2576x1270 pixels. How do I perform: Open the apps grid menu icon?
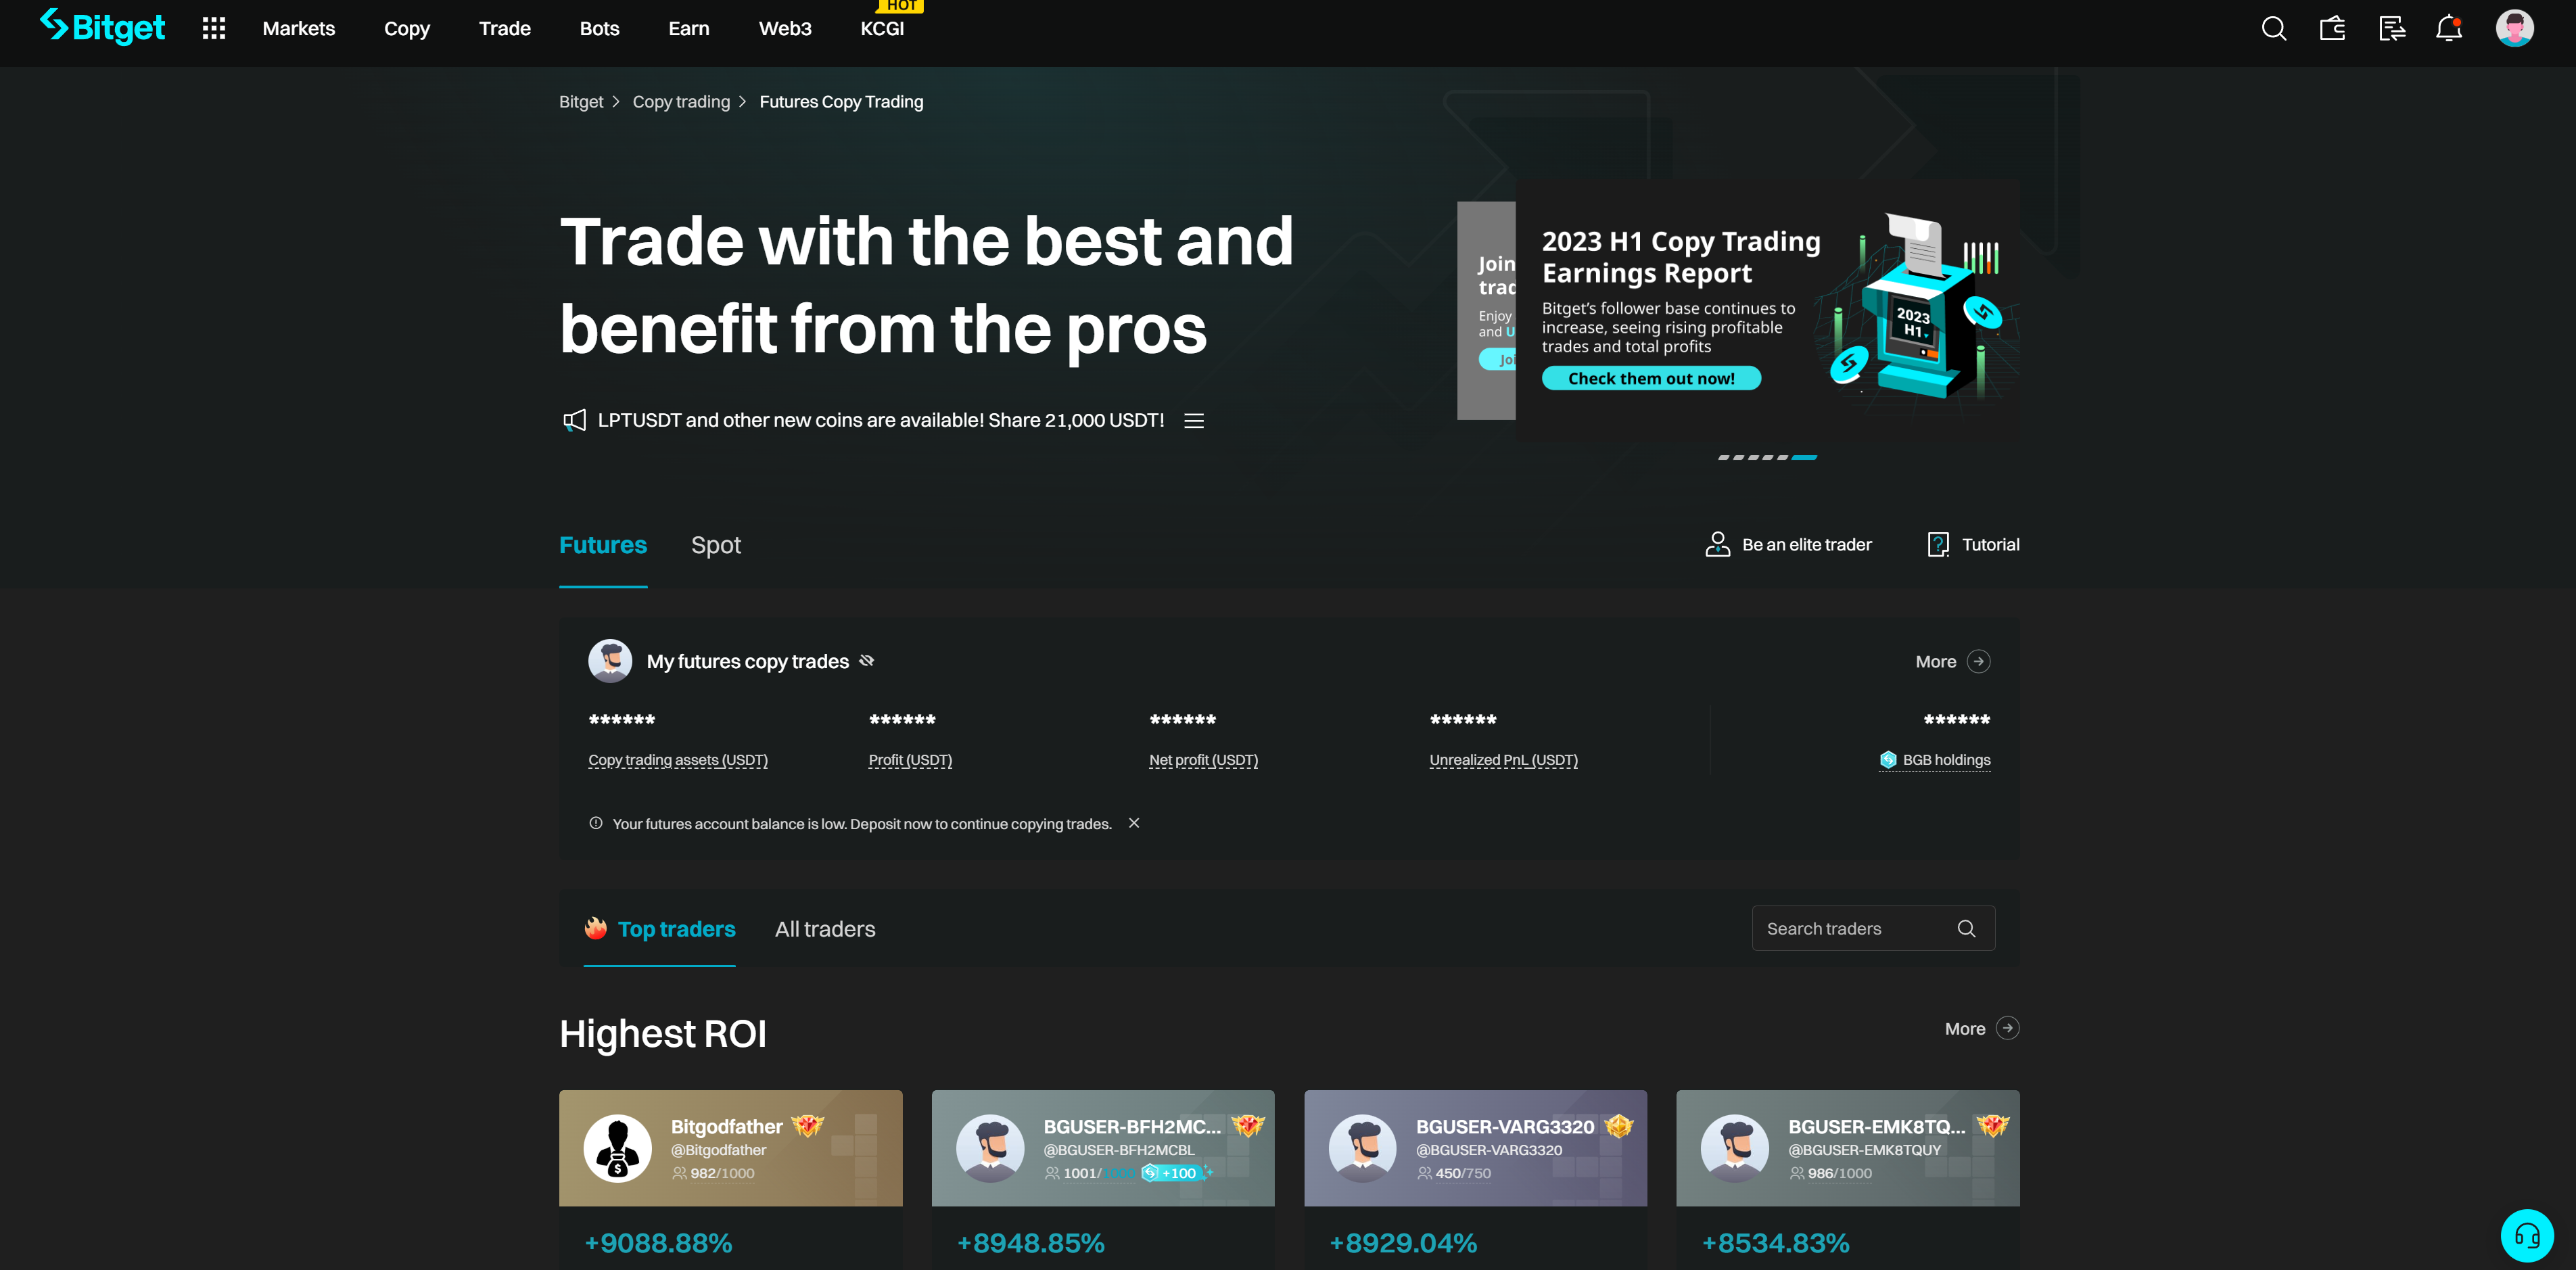(214, 29)
